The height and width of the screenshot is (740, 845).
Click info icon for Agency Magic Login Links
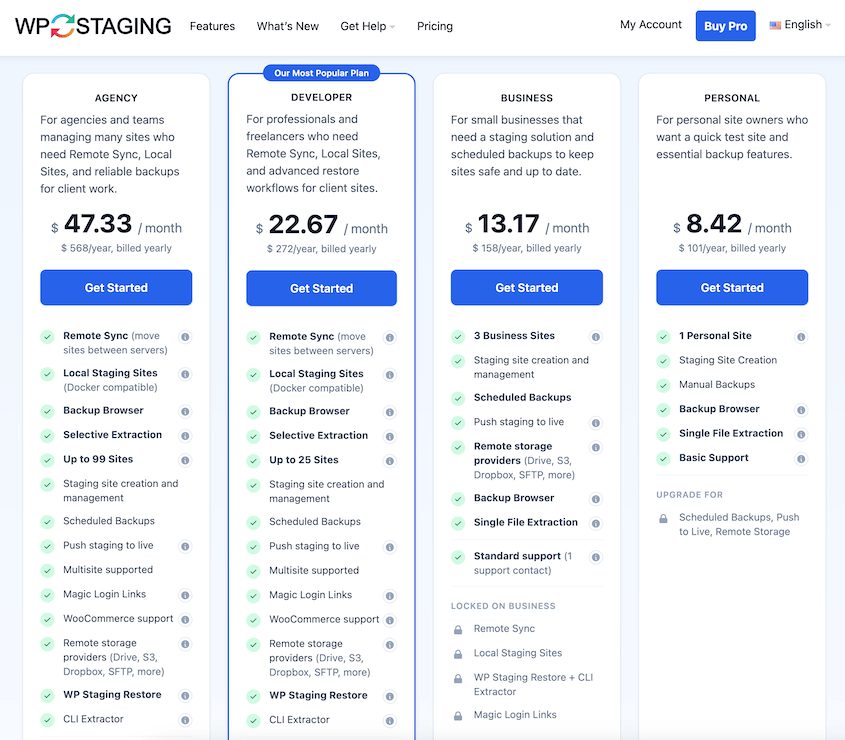click(x=185, y=595)
